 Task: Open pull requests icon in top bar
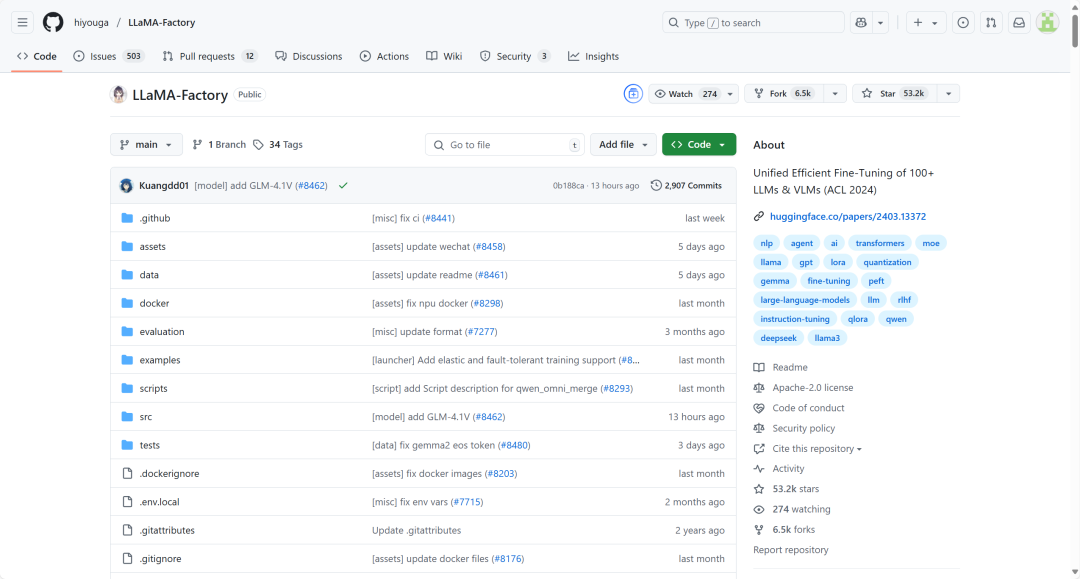point(991,22)
